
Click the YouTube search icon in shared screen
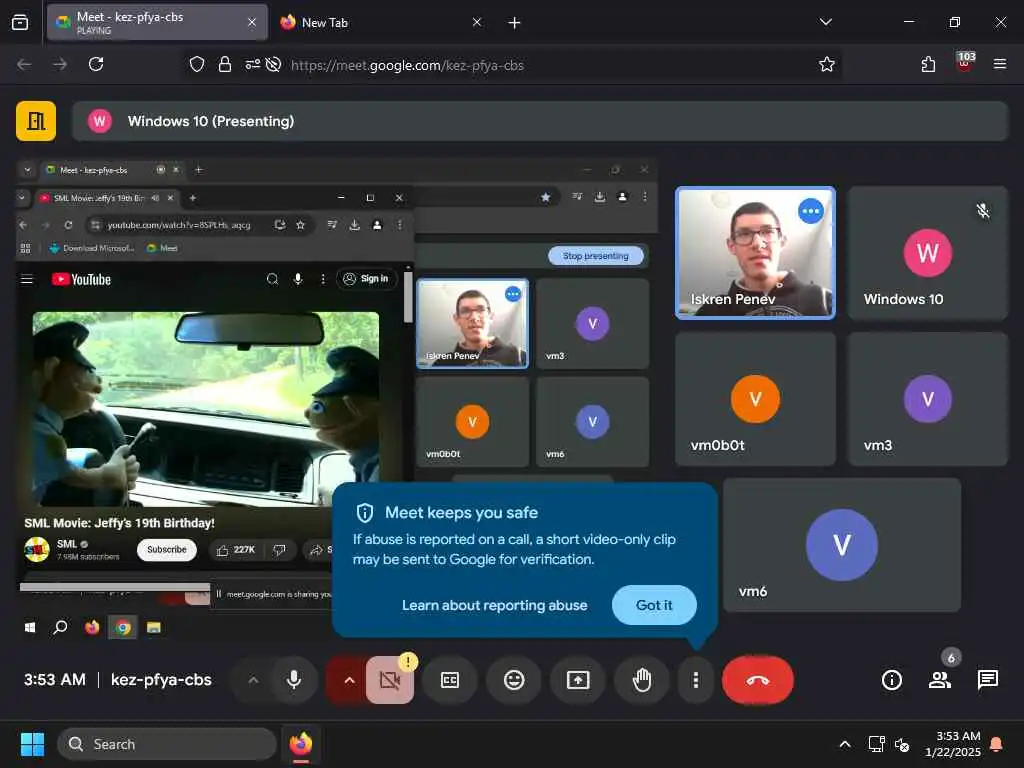(272, 280)
